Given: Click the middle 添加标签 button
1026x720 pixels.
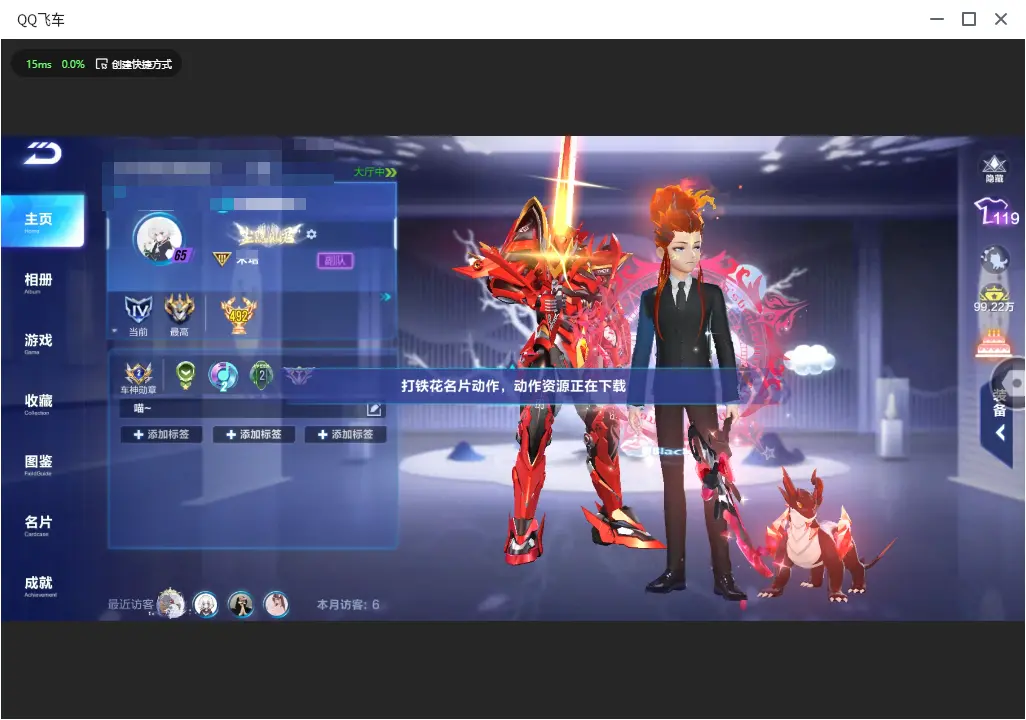Looking at the screenshot, I should point(253,435).
